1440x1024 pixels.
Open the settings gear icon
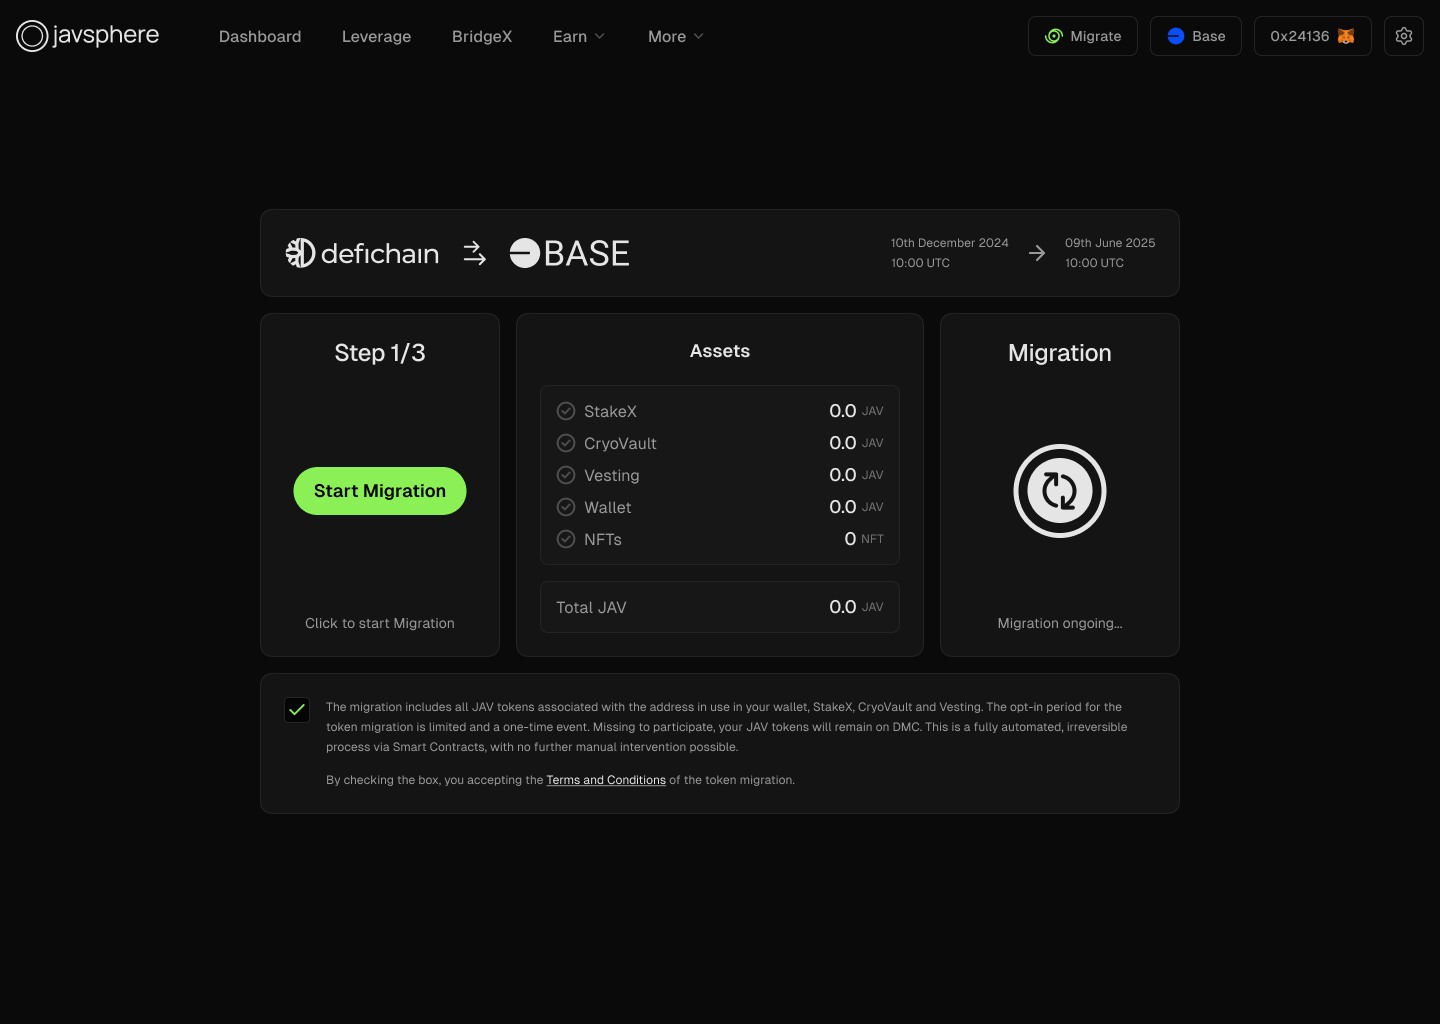(x=1404, y=36)
